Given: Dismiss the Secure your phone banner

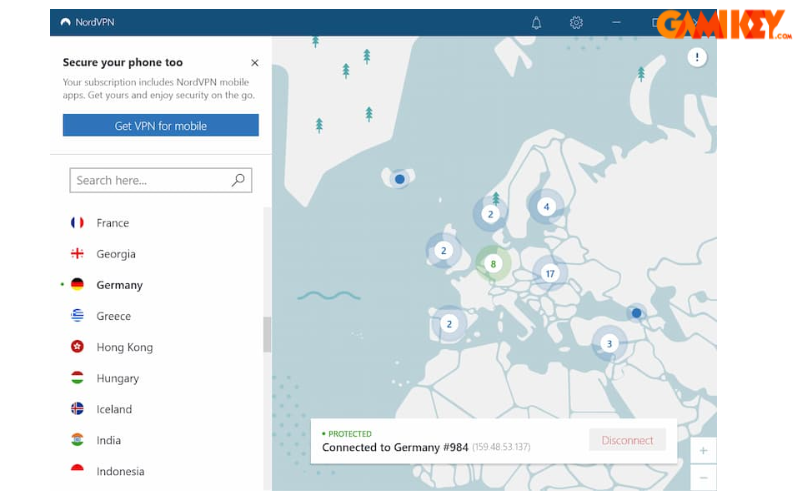Looking at the screenshot, I should click(x=254, y=62).
